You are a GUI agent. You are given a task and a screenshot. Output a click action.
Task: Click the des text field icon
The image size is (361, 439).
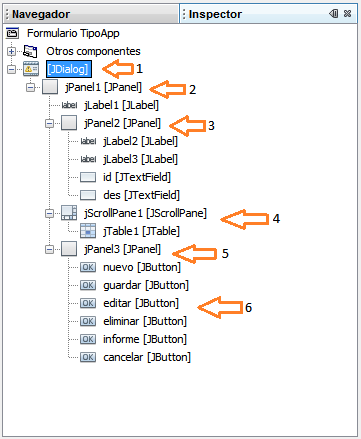[88, 195]
